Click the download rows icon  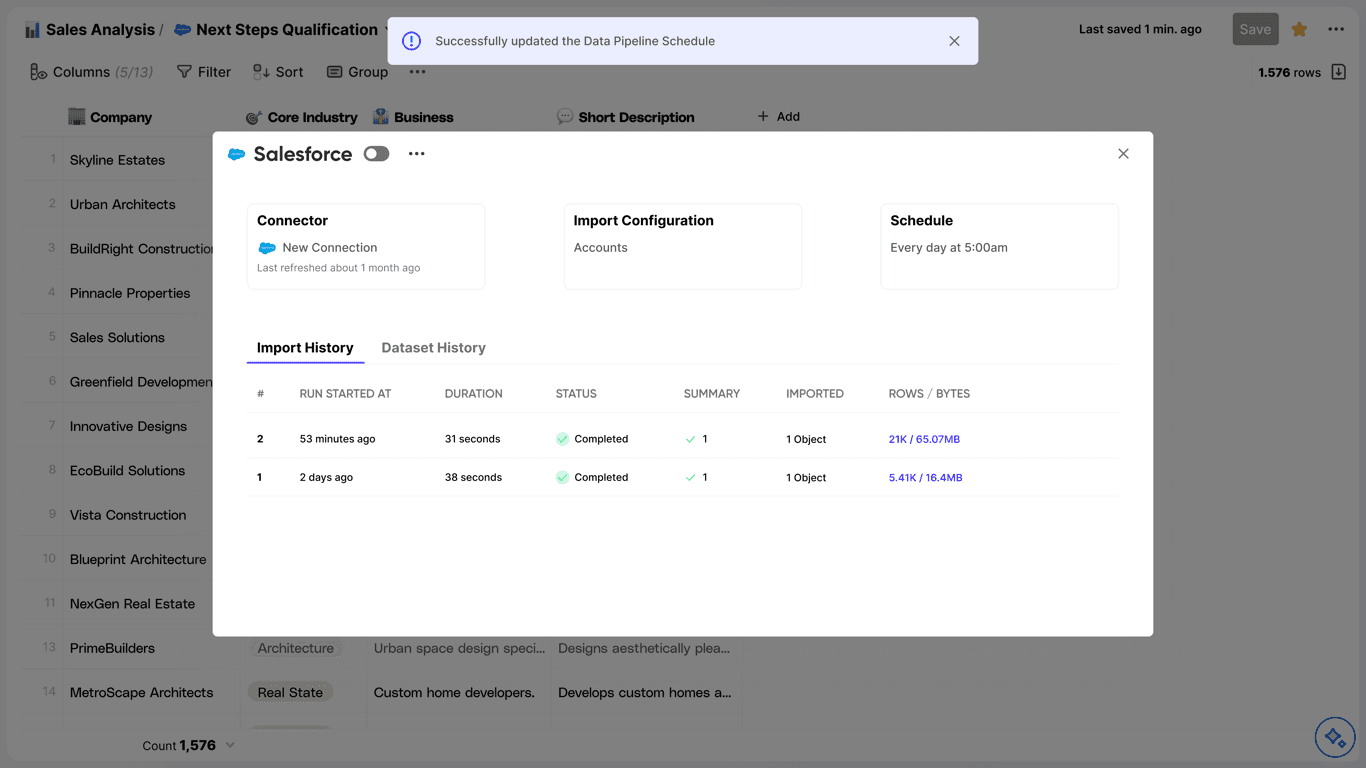1339,72
